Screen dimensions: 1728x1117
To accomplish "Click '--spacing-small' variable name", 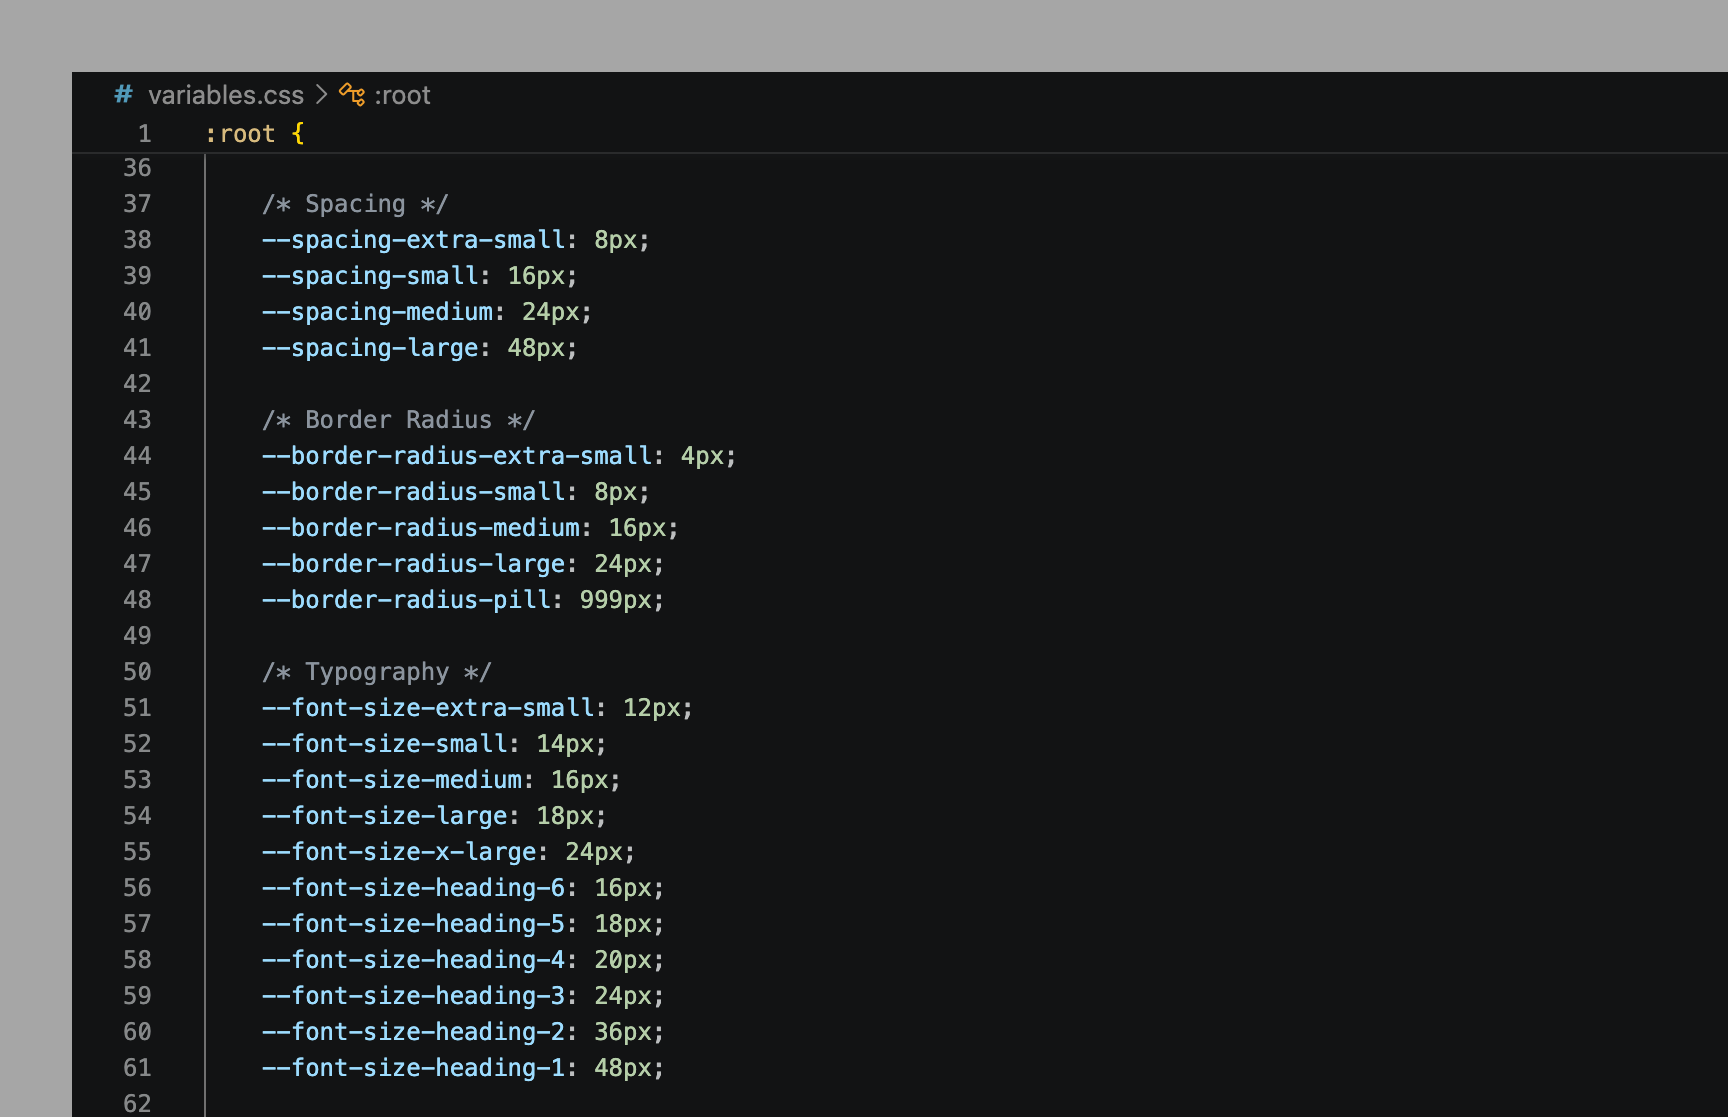I will tap(370, 276).
